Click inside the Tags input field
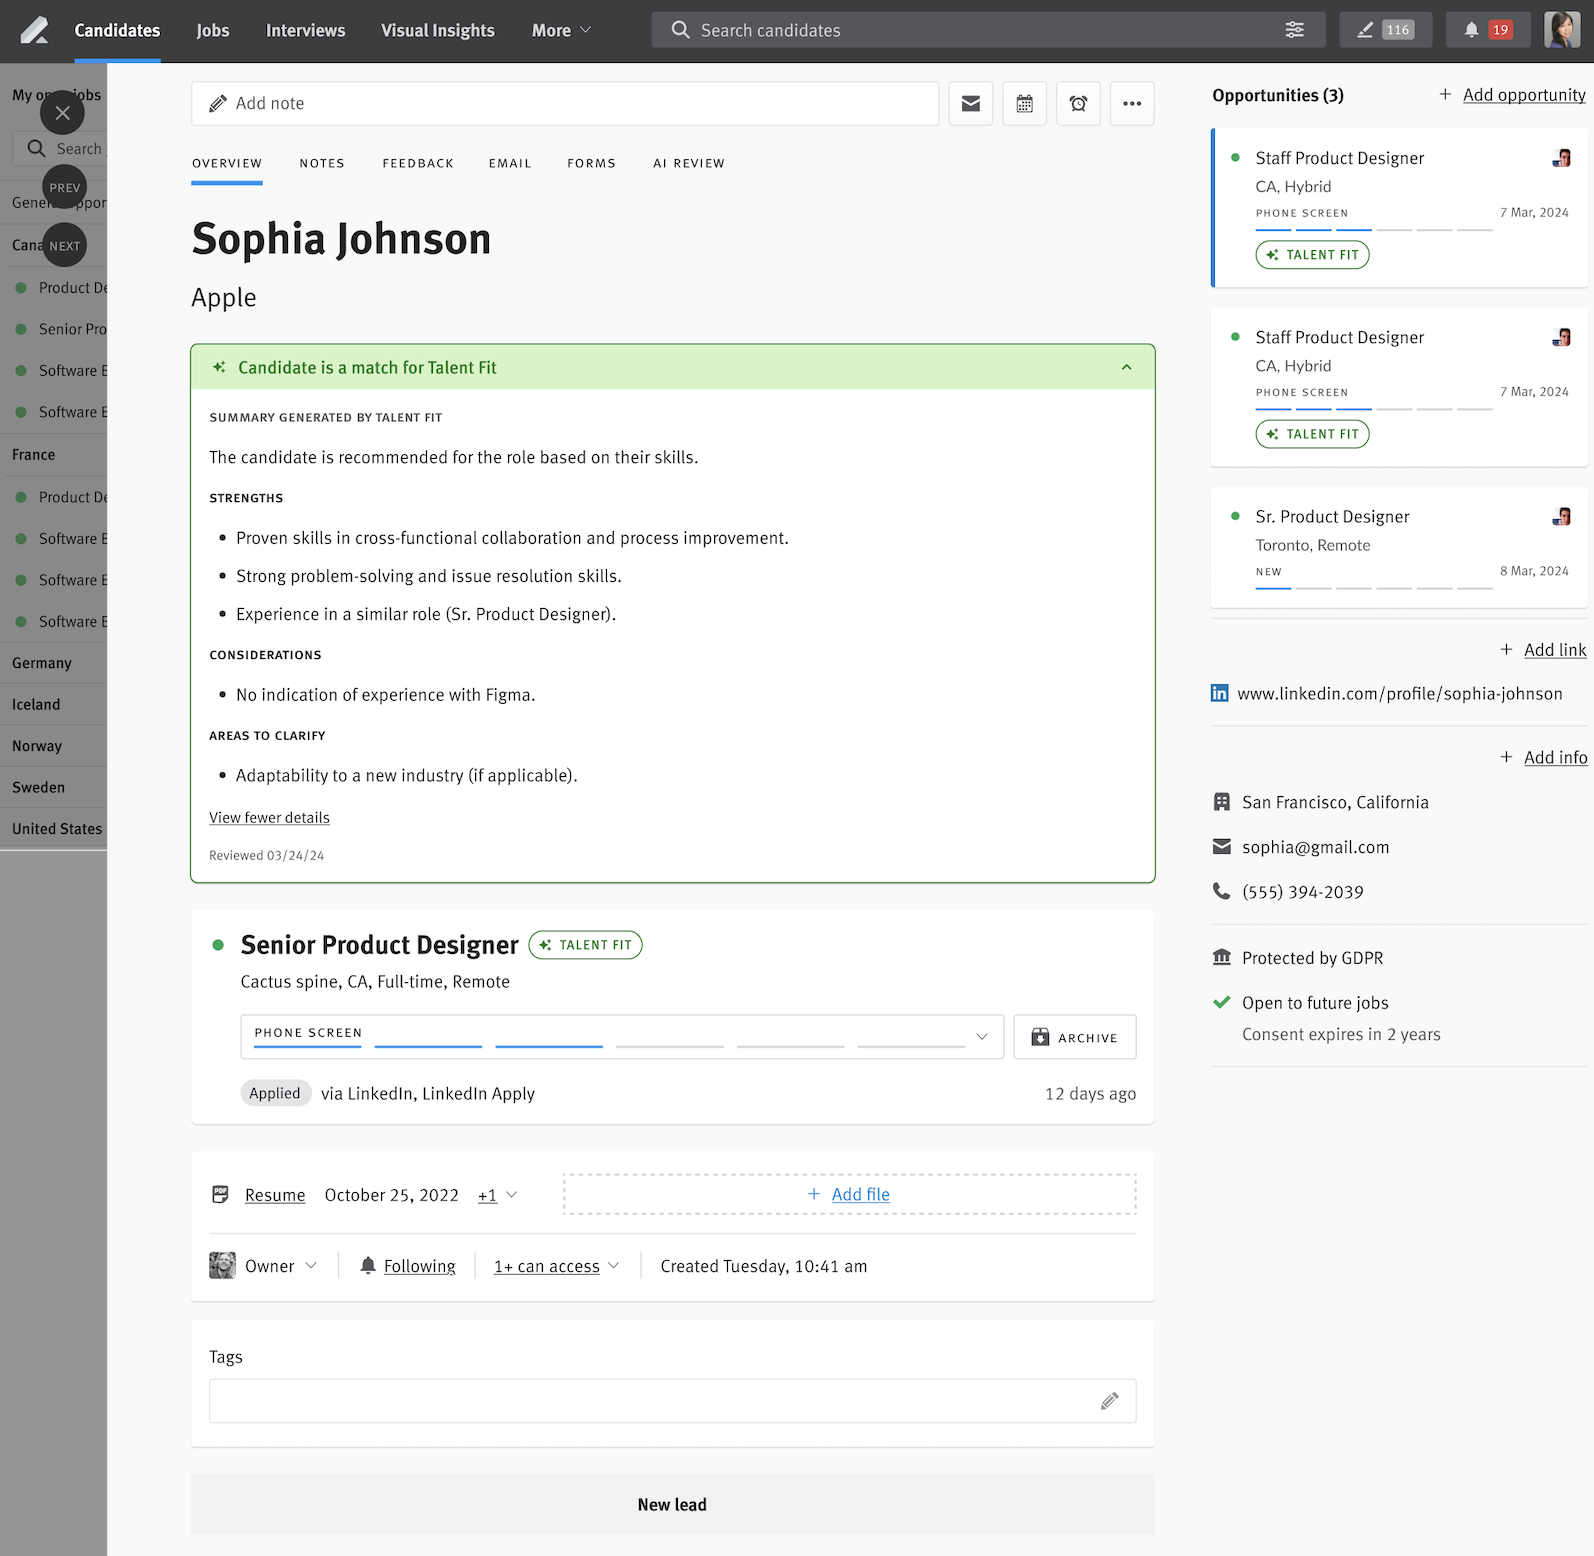The width and height of the screenshot is (1594, 1556). (x=673, y=1401)
